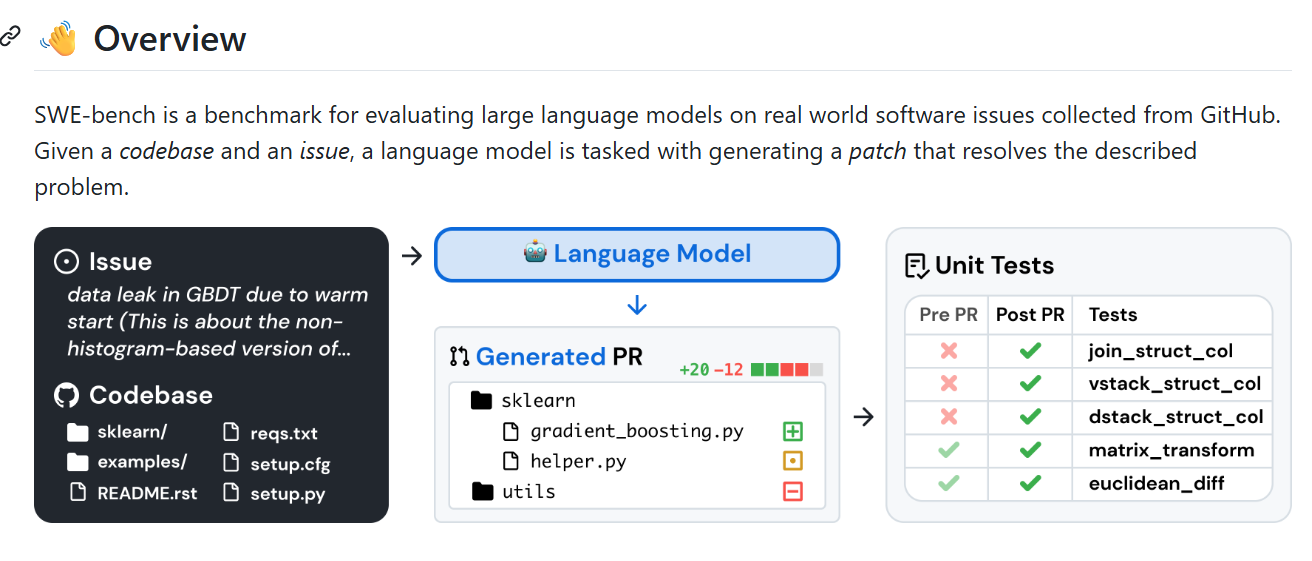Click the Post PR column header

[x=1030, y=315]
